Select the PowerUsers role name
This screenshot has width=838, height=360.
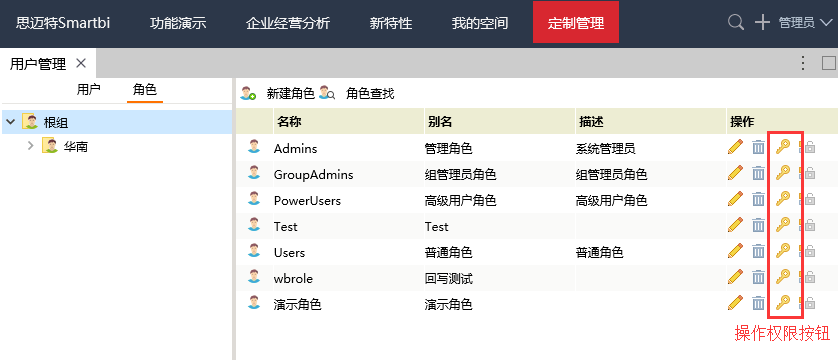tap(307, 201)
